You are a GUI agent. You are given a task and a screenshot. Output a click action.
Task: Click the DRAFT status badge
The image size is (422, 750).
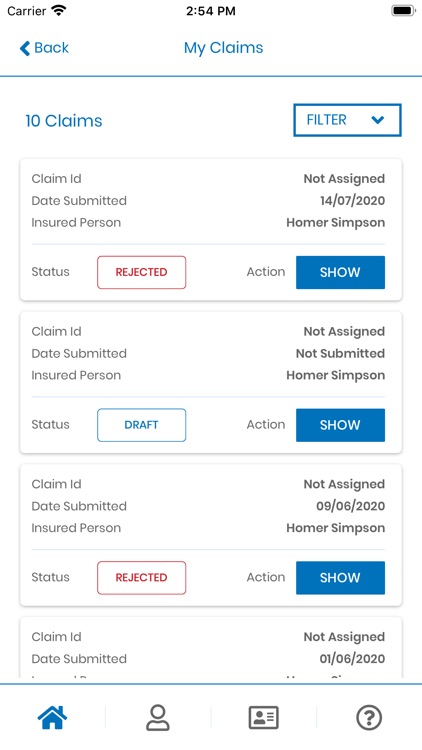(x=142, y=425)
